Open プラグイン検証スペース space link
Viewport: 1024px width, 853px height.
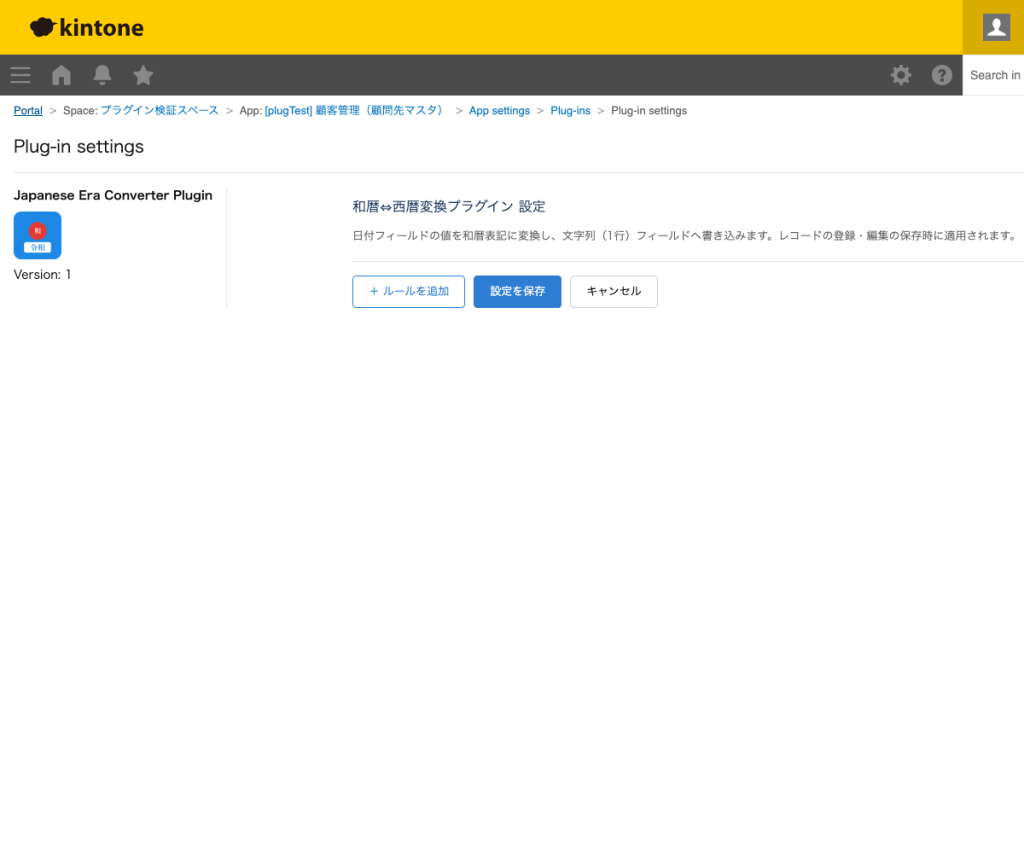tap(160, 110)
